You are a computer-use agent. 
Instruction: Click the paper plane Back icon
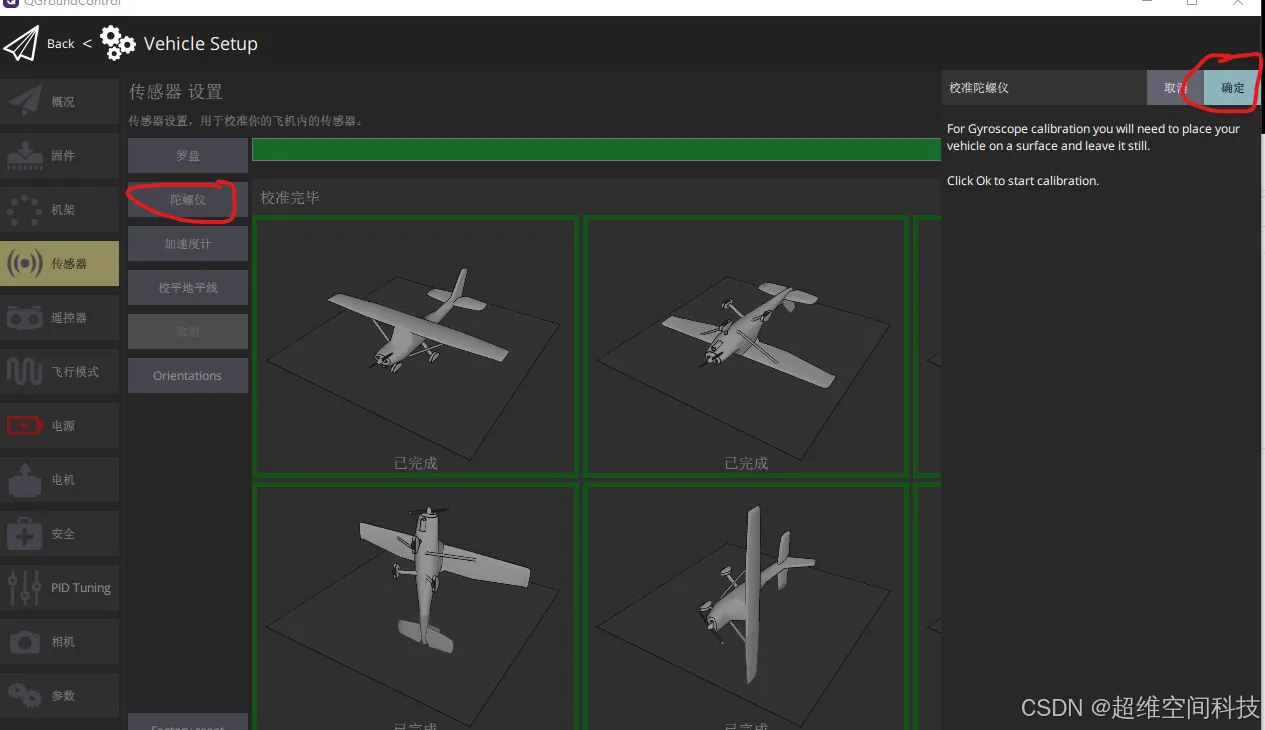tap(21, 44)
